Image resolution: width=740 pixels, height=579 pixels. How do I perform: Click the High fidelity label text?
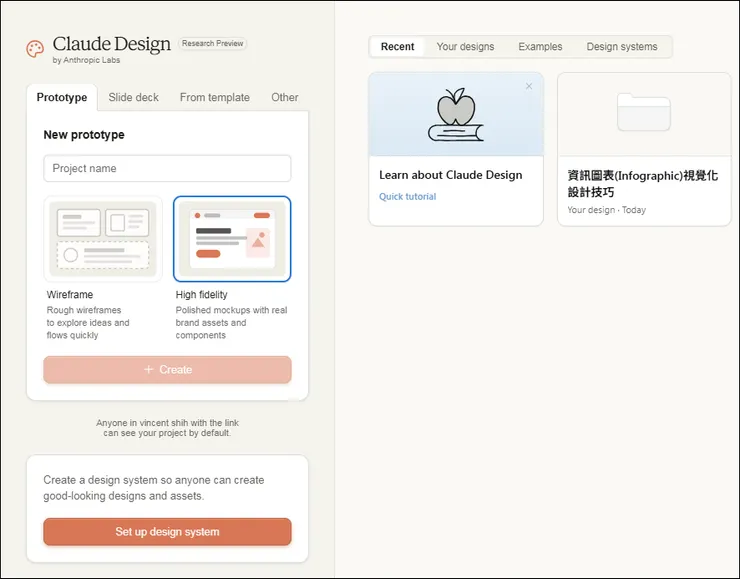click(202, 295)
